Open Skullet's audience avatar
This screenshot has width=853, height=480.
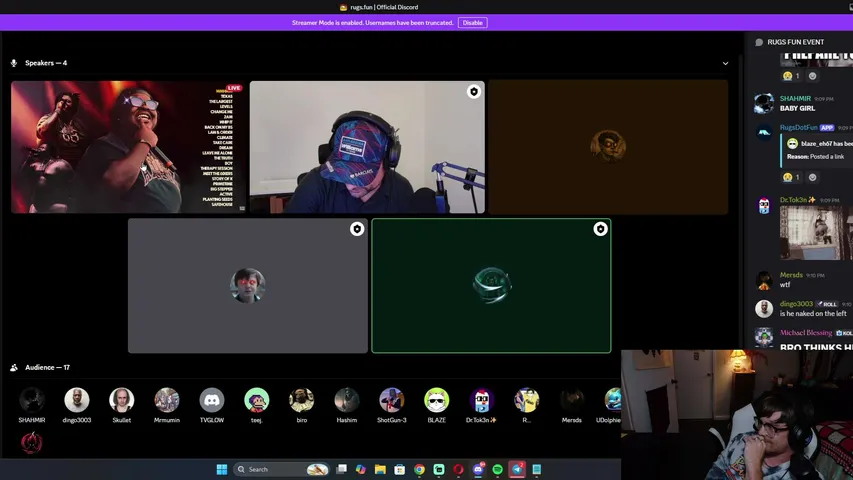121,400
